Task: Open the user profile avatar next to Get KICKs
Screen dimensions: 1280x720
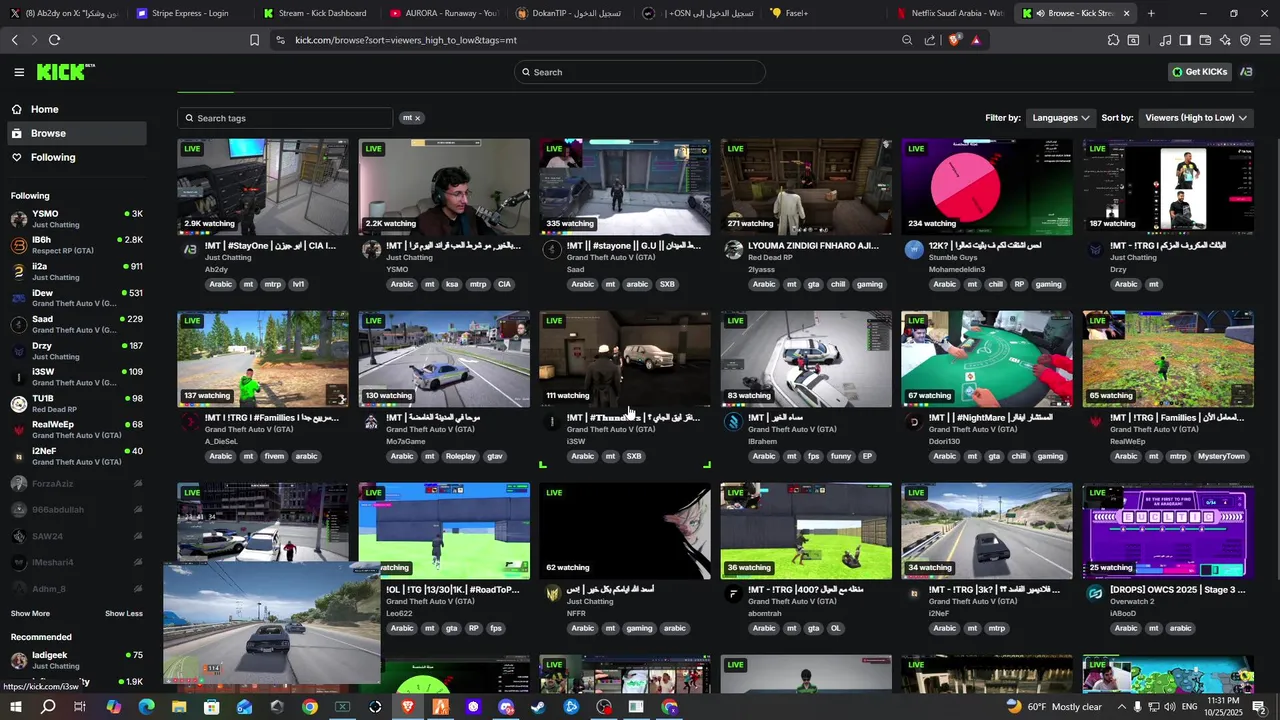Action: 1246,72
